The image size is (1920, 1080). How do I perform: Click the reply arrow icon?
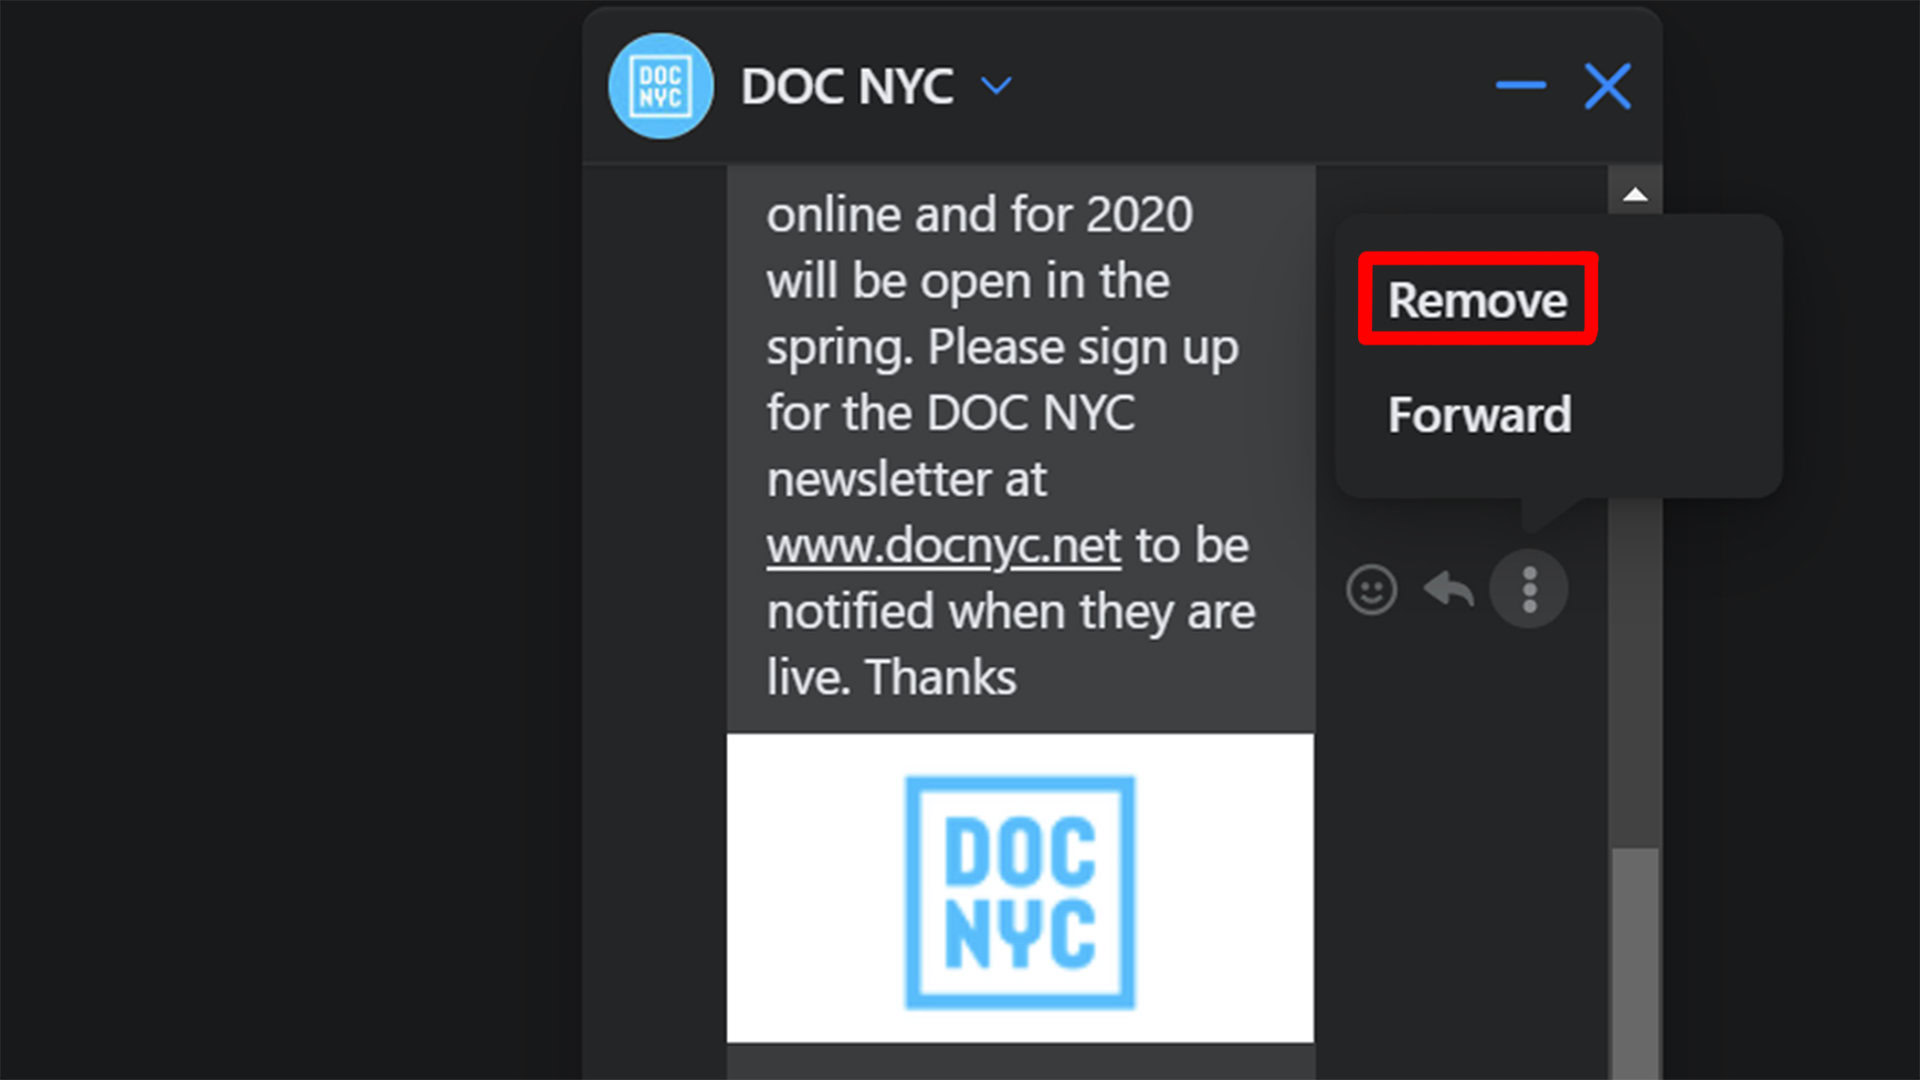[1449, 589]
